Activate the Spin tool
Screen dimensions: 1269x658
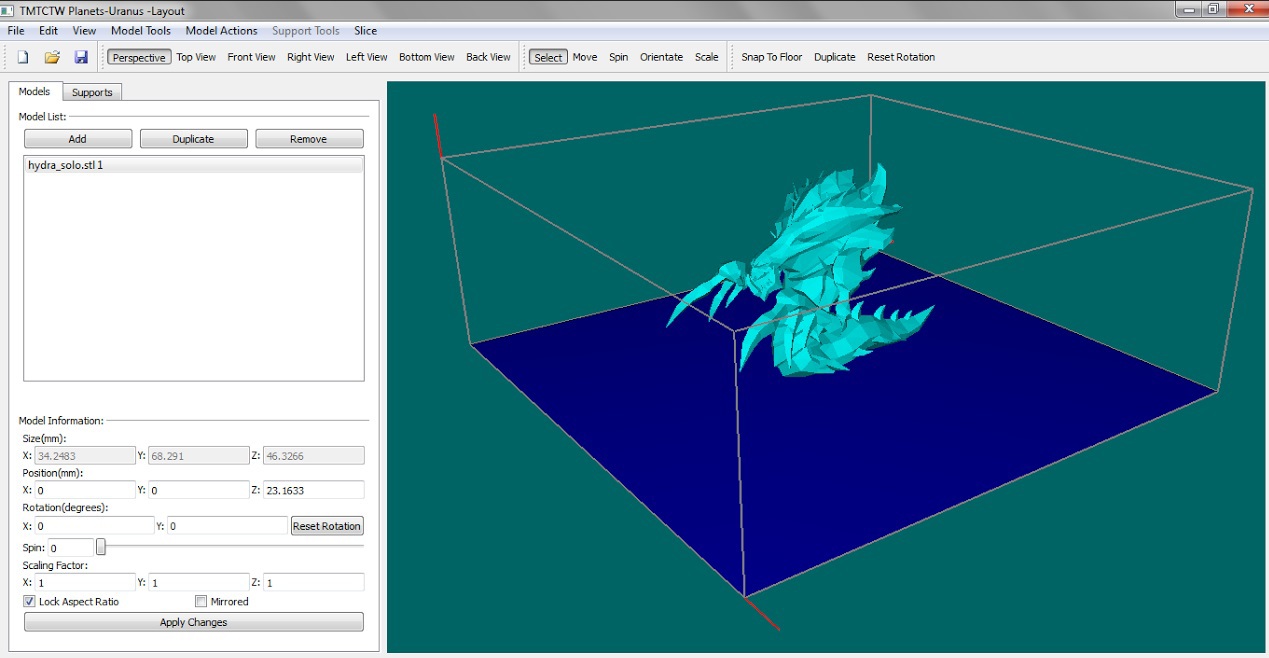click(618, 57)
